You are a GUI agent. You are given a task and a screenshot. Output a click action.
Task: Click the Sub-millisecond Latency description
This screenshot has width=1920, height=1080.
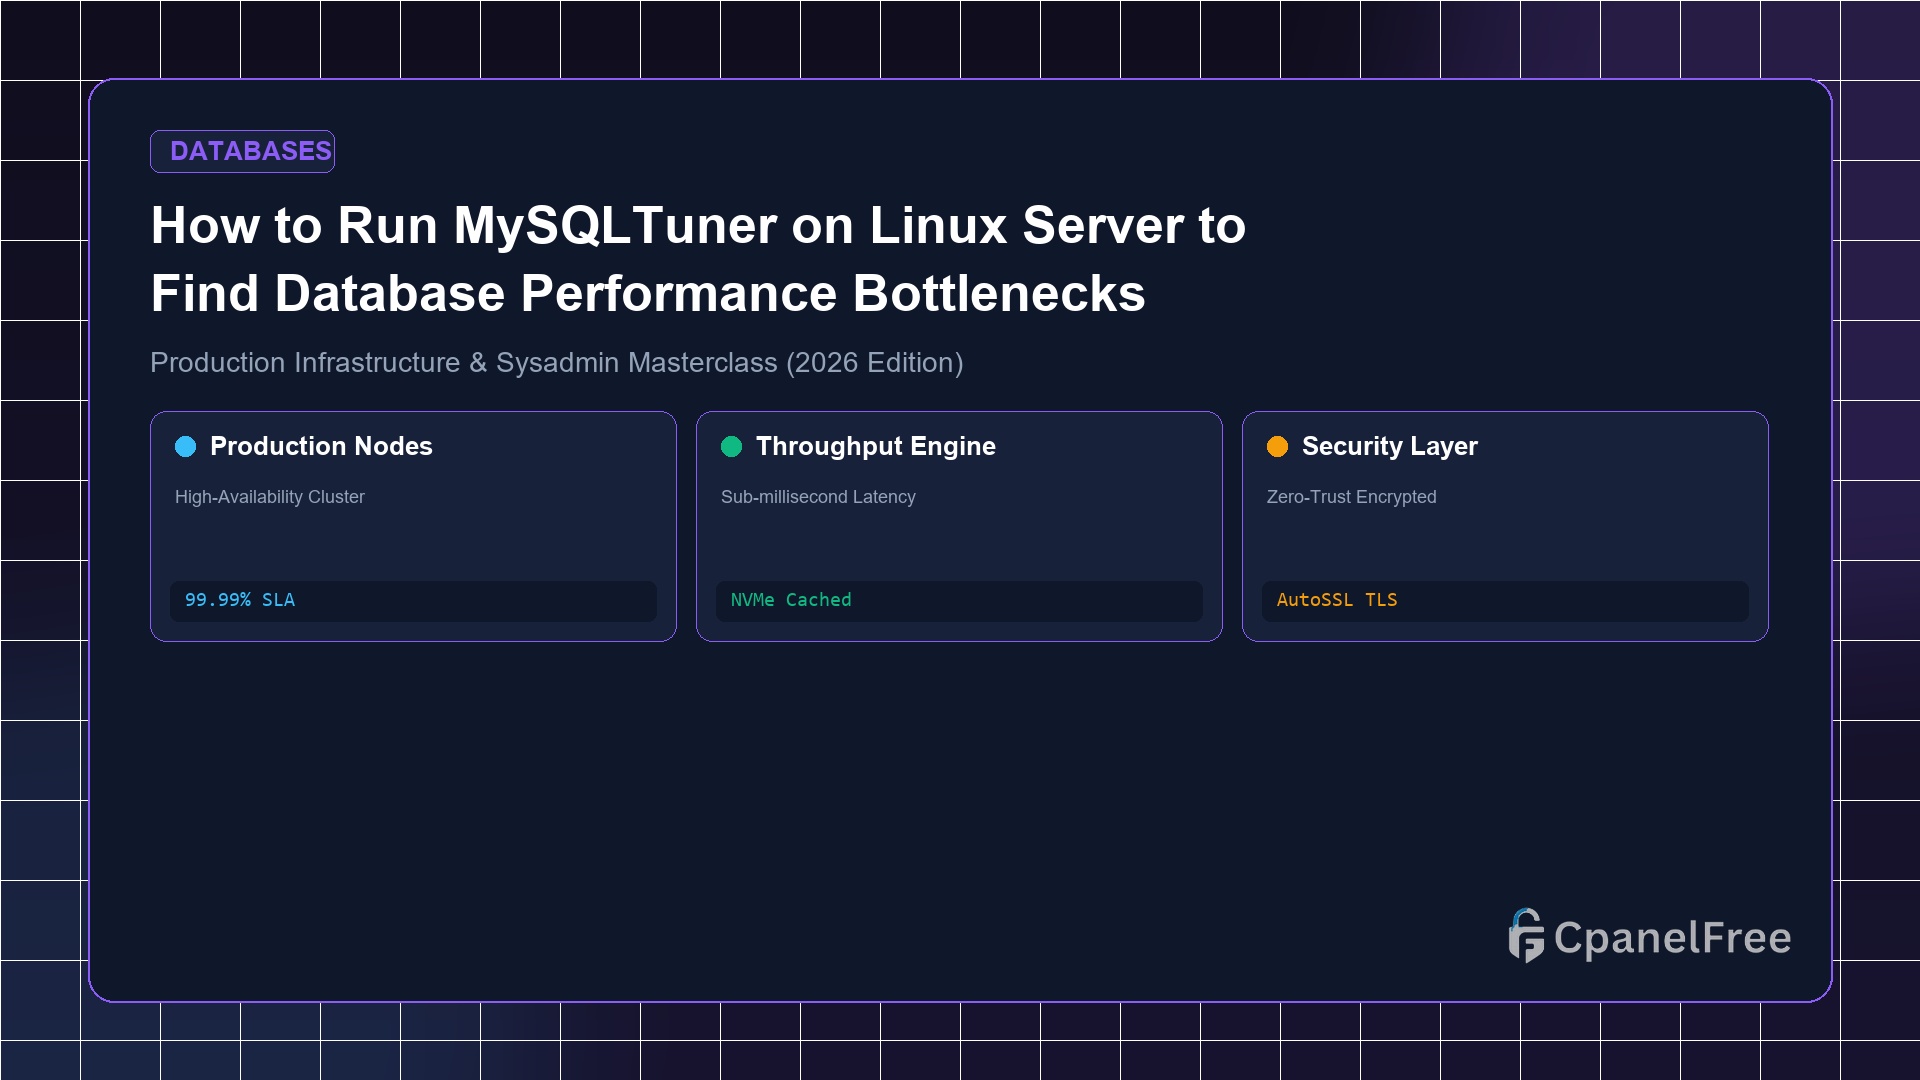[x=818, y=497]
